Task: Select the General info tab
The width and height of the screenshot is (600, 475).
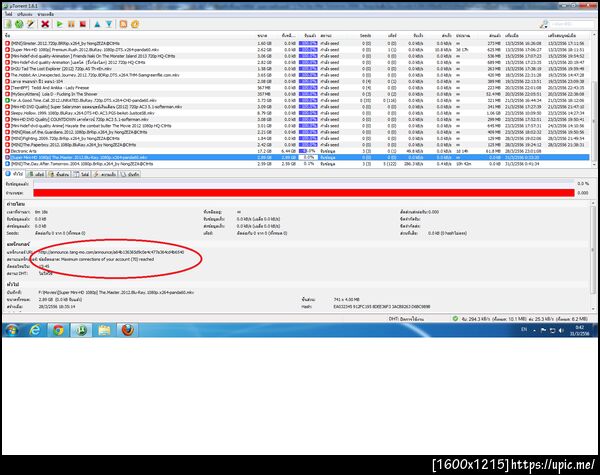Action: click(x=15, y=174)
